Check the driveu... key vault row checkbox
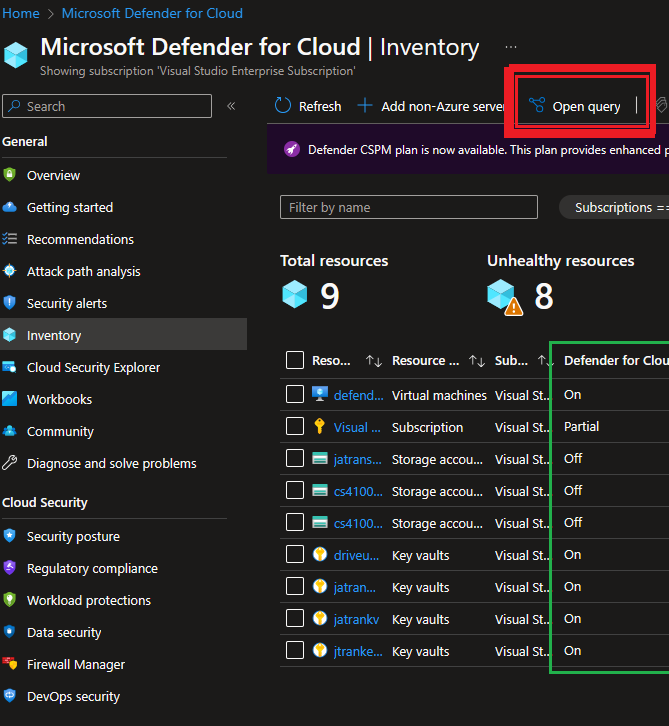669x726 pixels. click(295, 554)
